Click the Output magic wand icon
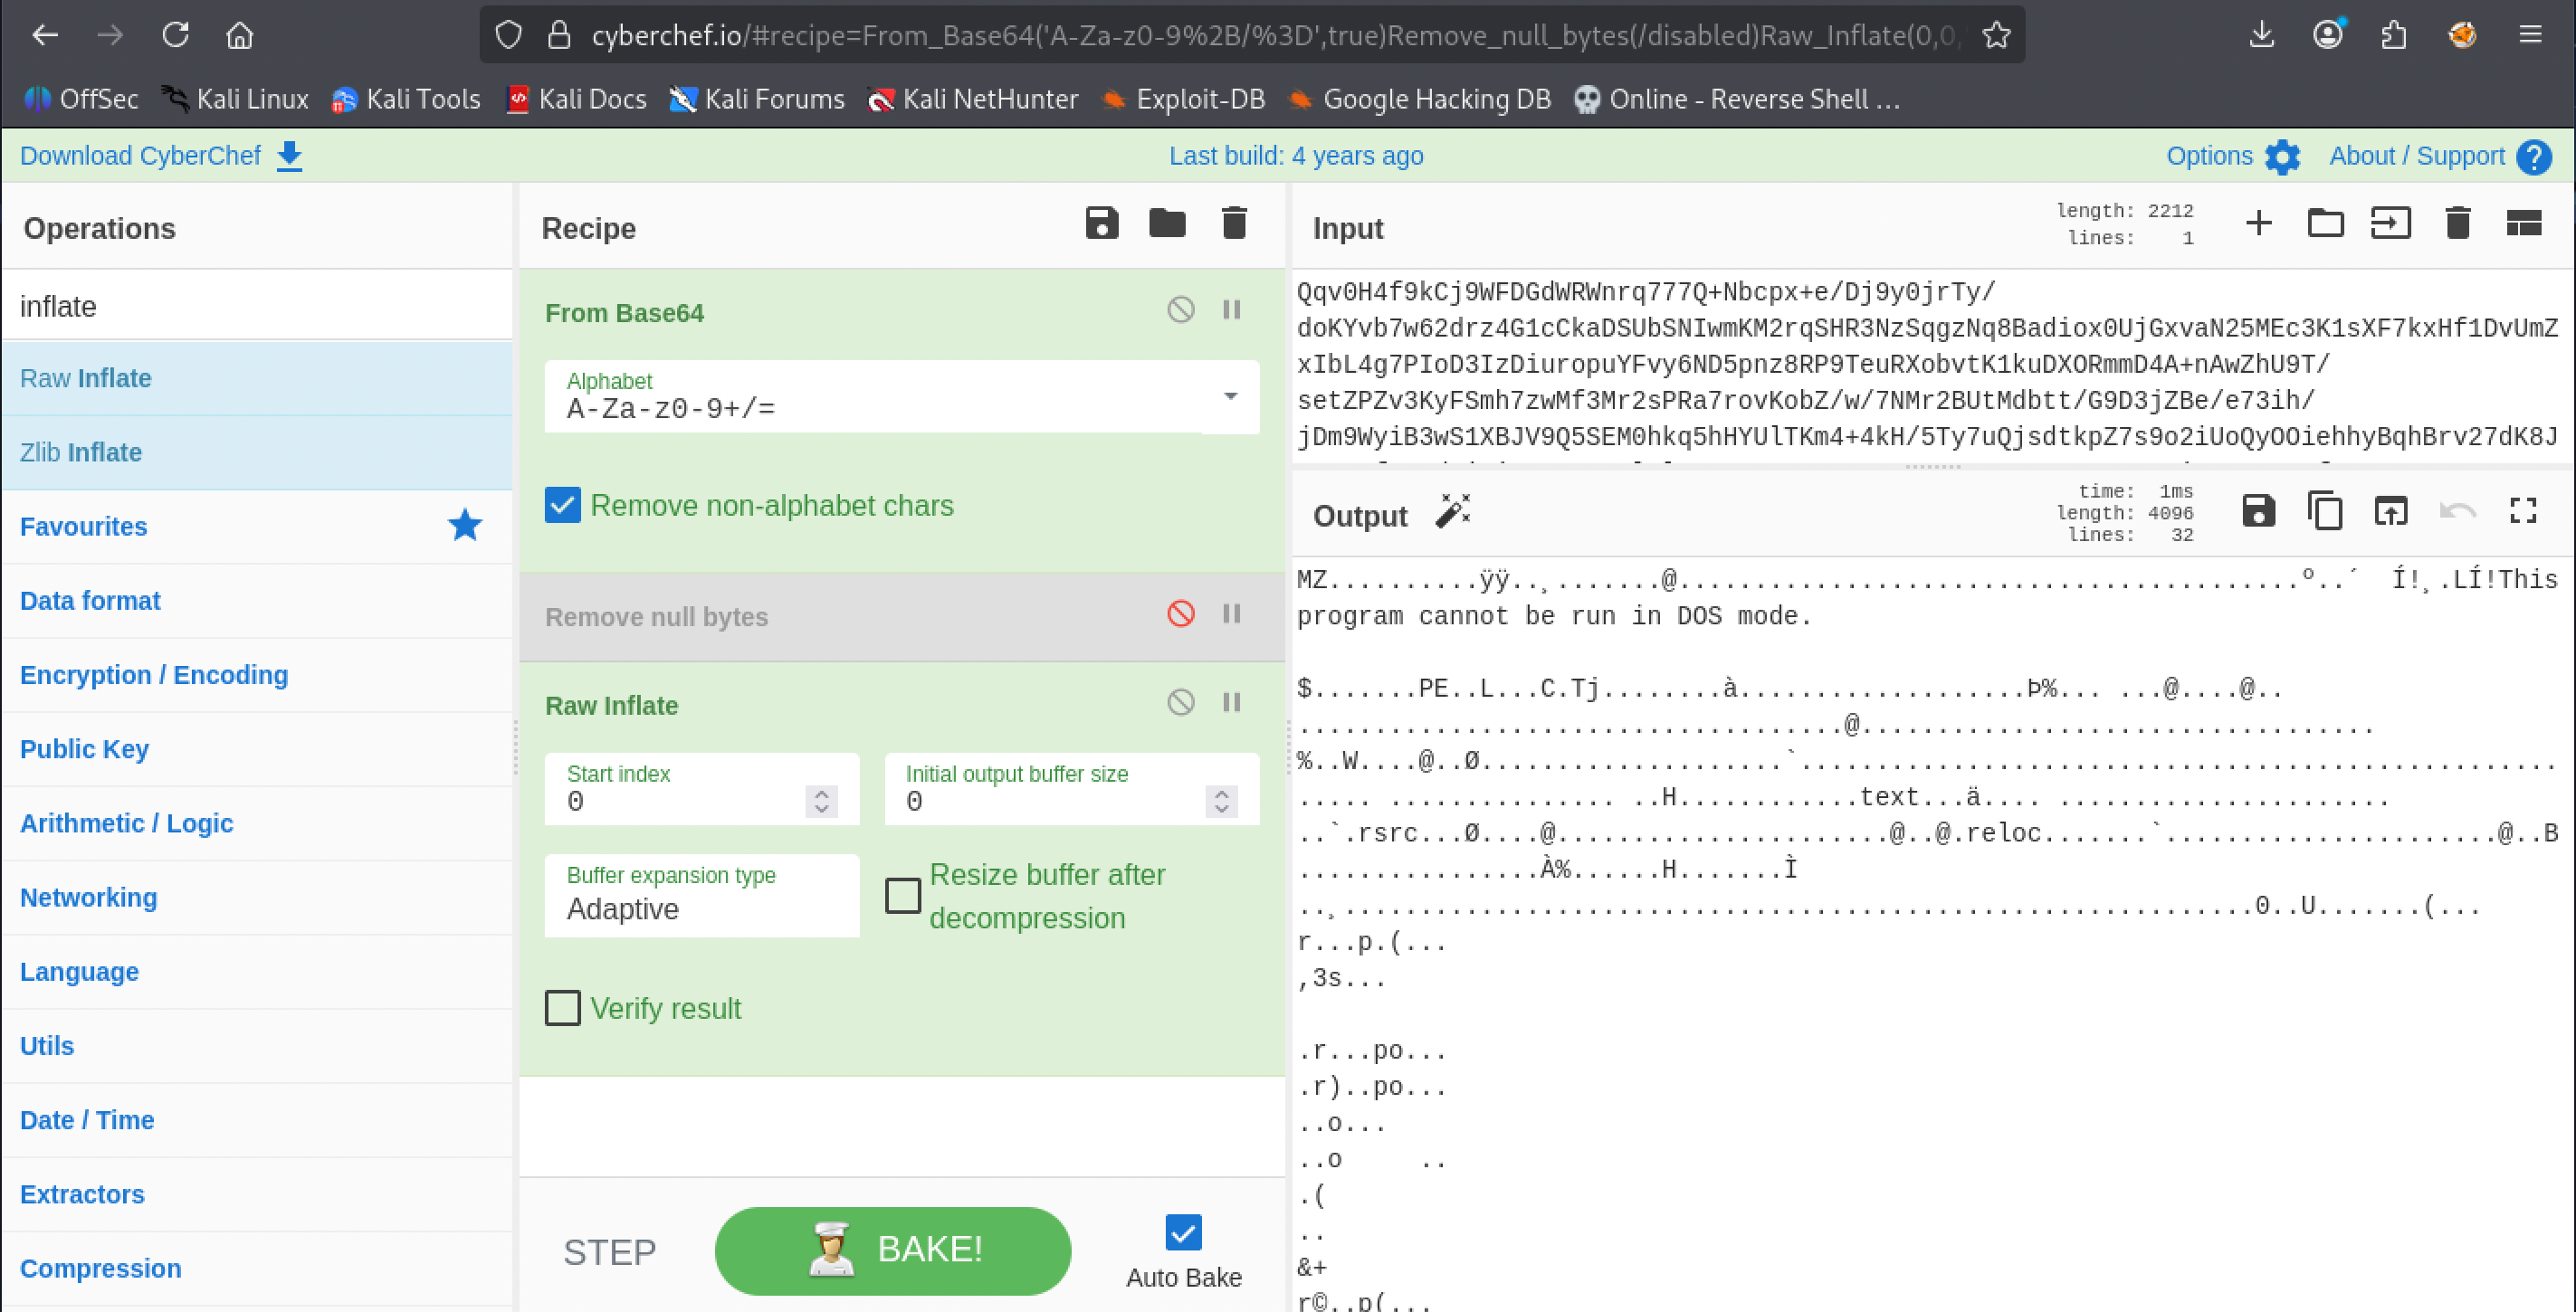Image resolution: width=2576 pixels, height=1312 pixels. pos(1453,511)
